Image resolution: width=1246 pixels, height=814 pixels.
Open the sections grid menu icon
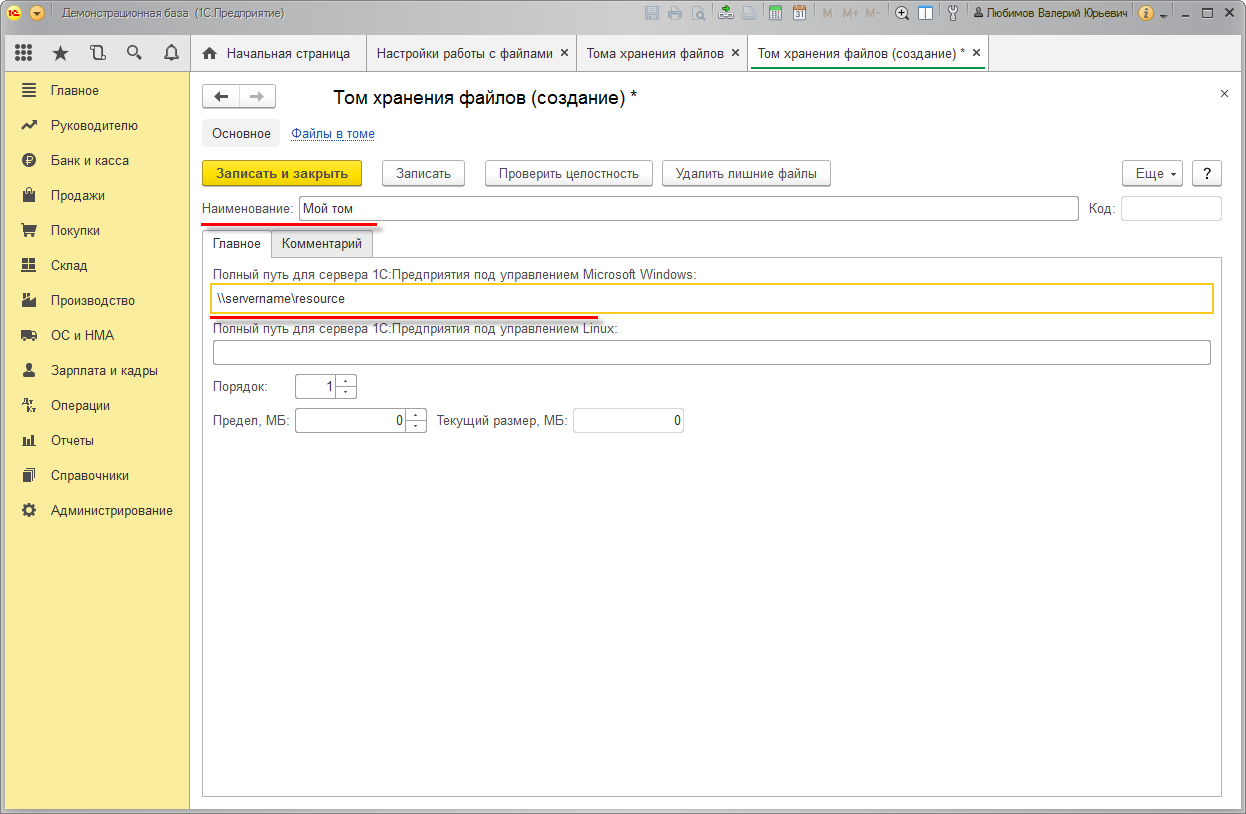point(24,53)
